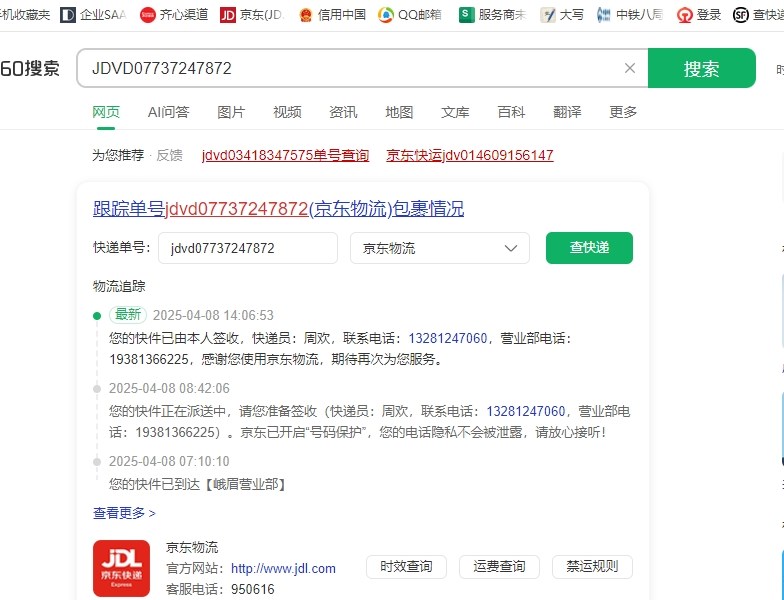Screen dimensions: 784x600
Task: Select the 网页 tab
Action: pos(106,112)
